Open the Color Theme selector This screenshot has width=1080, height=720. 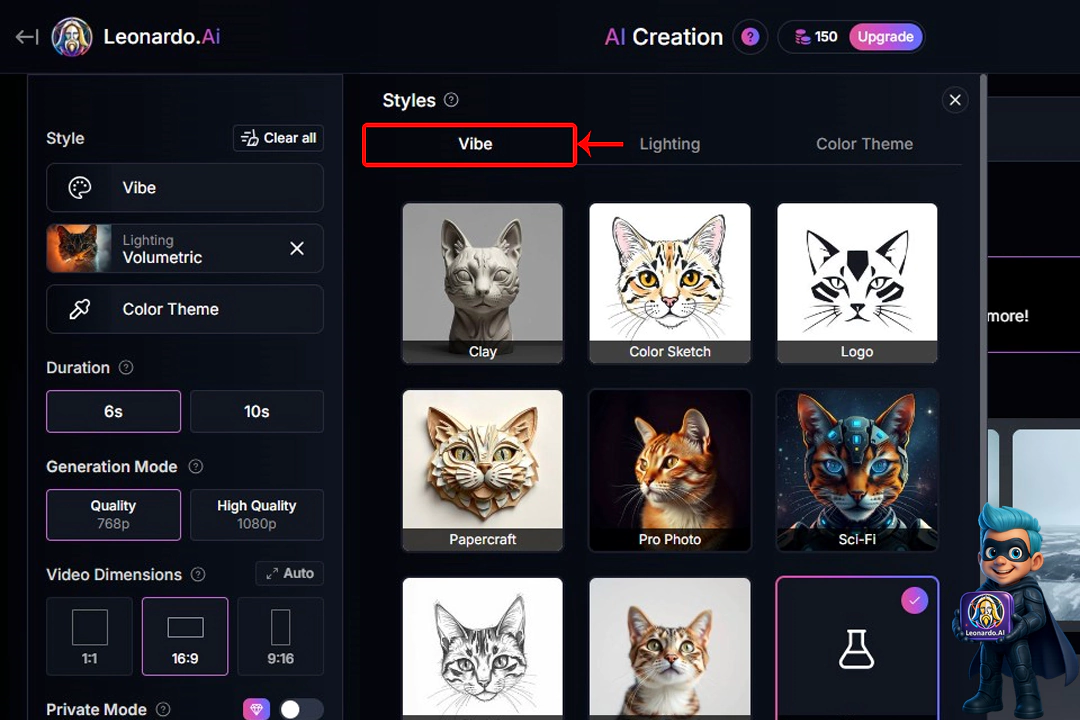point(185,309)
